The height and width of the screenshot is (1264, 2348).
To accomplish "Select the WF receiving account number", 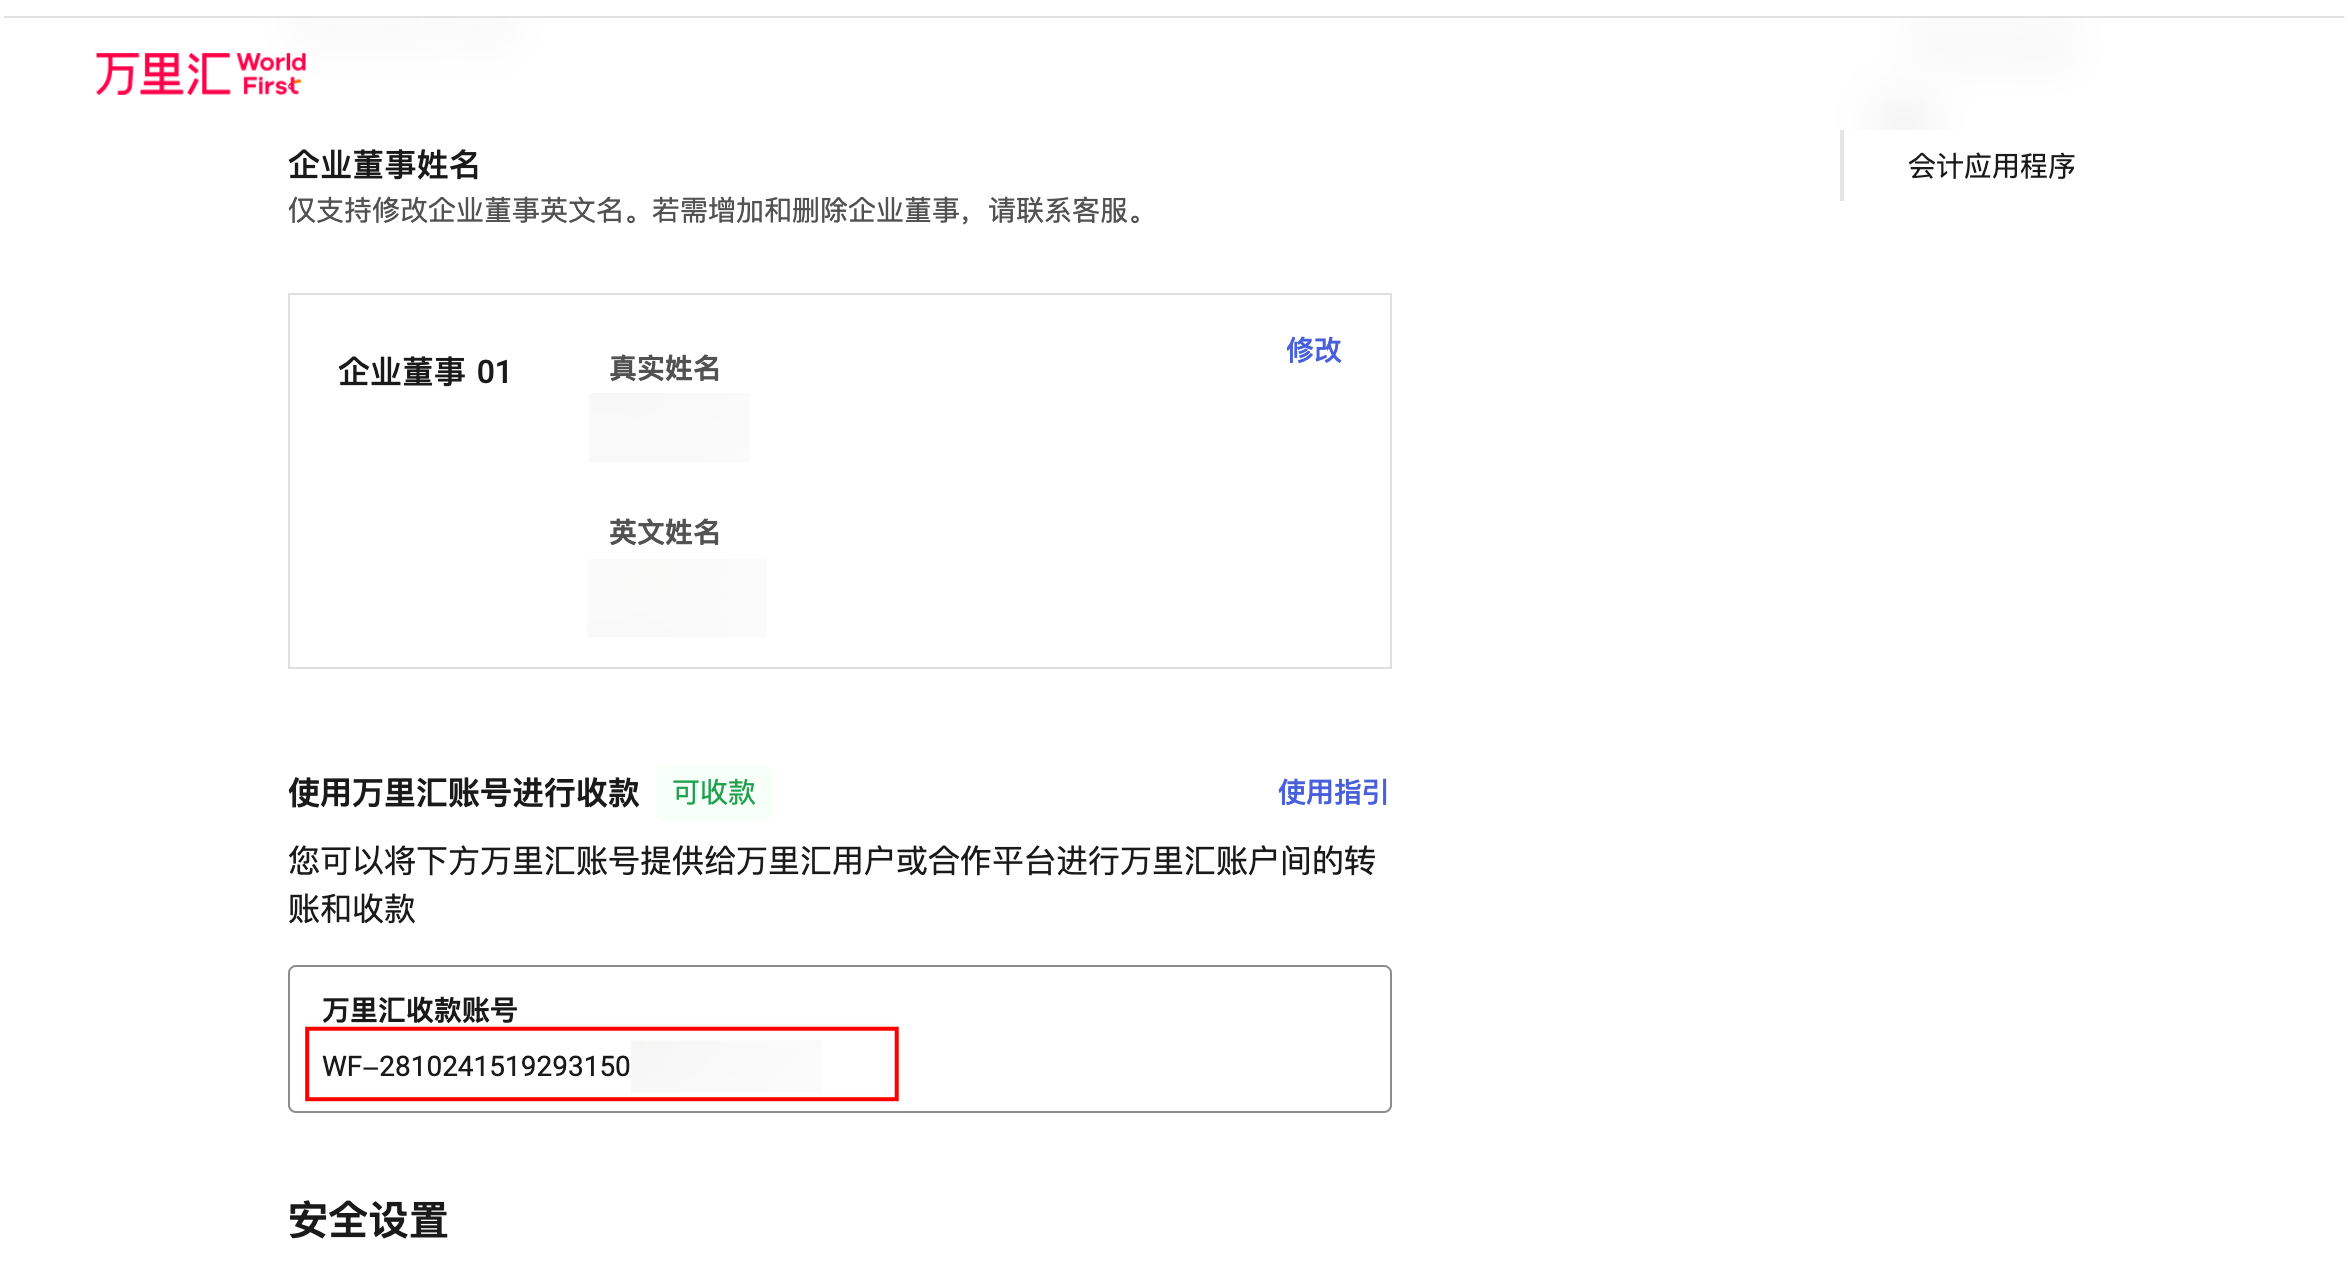I will (475, 1067).
